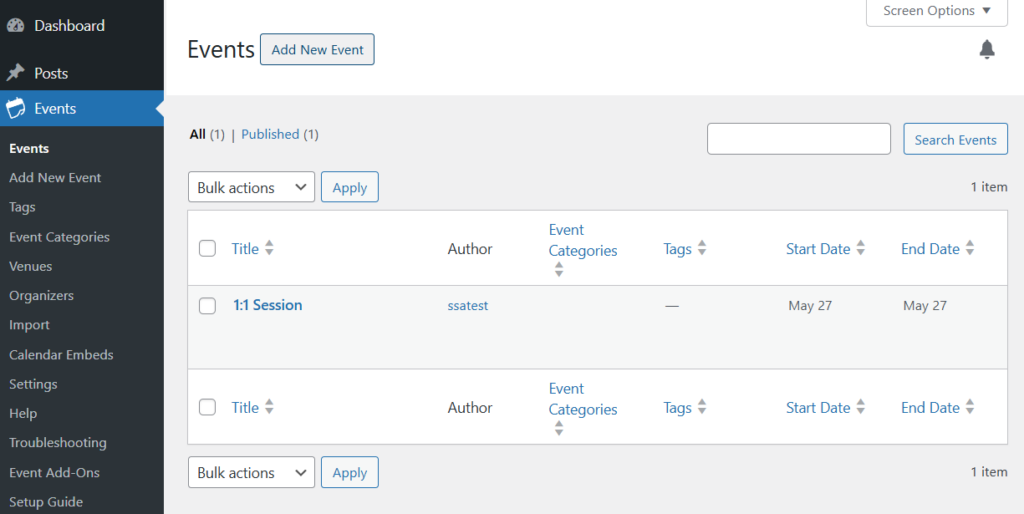Sort by Tags arrows in header row
The image size is (1024, 514).
(702, 248)
